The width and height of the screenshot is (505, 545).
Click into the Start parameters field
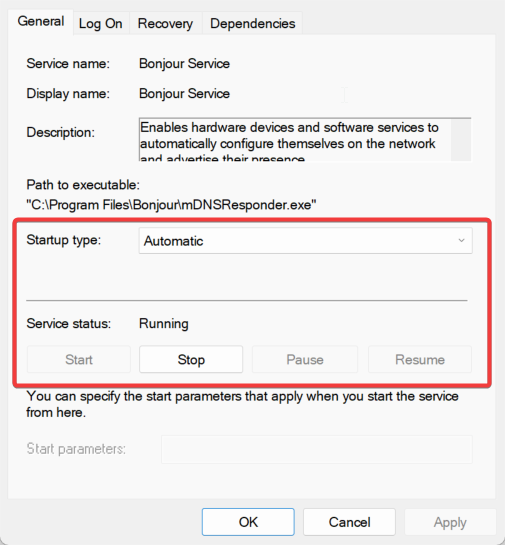(317, 449)
